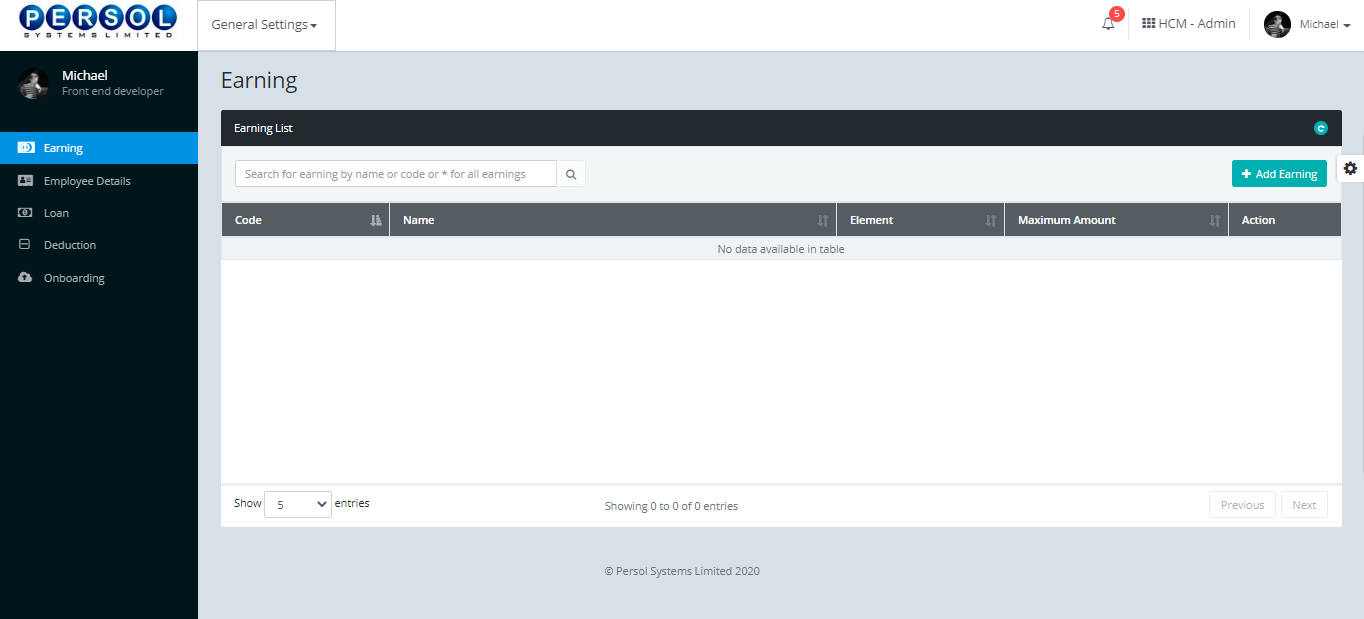Click the Front end developer subtitle

tap(113, 91)
